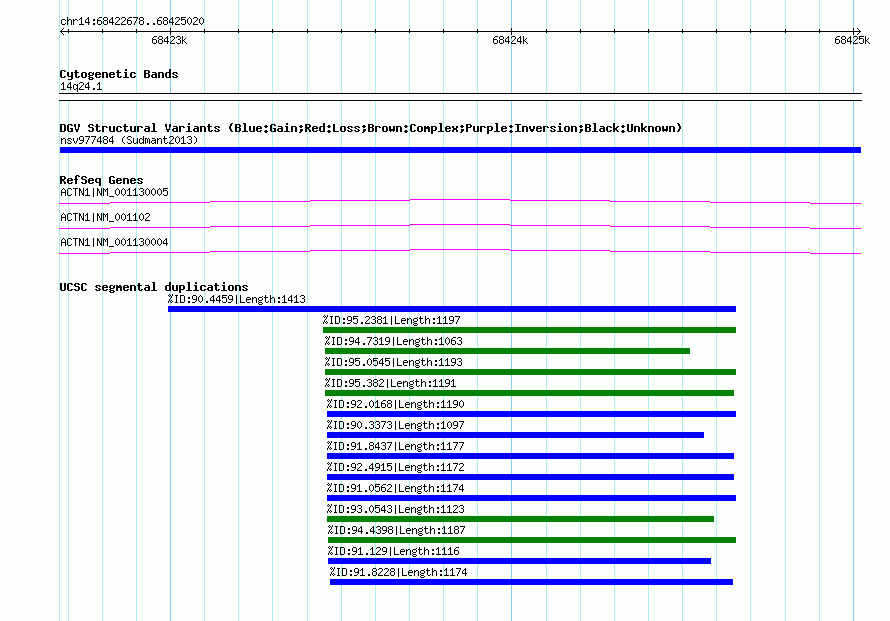Click the blue bar under %ID:91.8437|Length:1177

(x=530, y=456)
